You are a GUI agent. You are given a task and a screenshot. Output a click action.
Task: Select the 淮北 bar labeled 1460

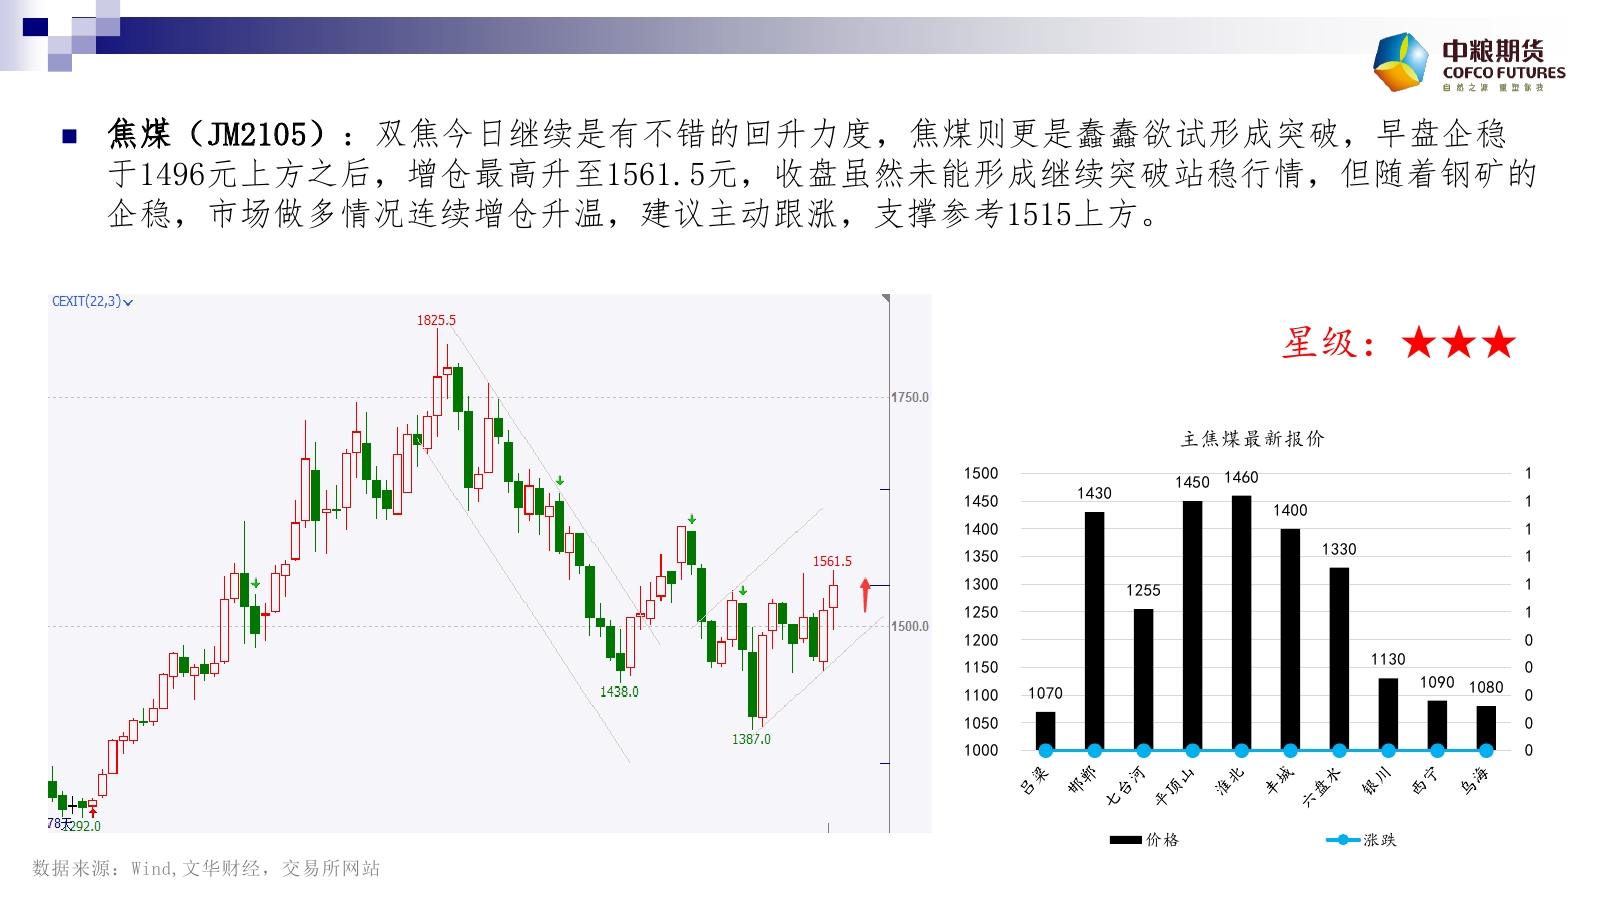[x=1241, y=620]
